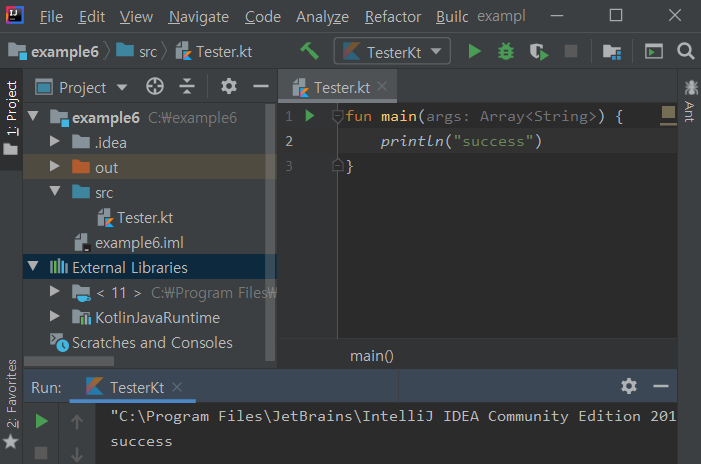Collapse the example6 root node
Viewport: 701px width, 464px height.
(33, 116)
